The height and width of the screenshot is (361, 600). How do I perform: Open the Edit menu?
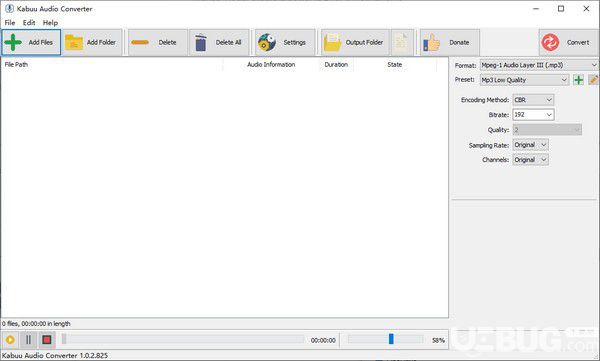[29, 23]
